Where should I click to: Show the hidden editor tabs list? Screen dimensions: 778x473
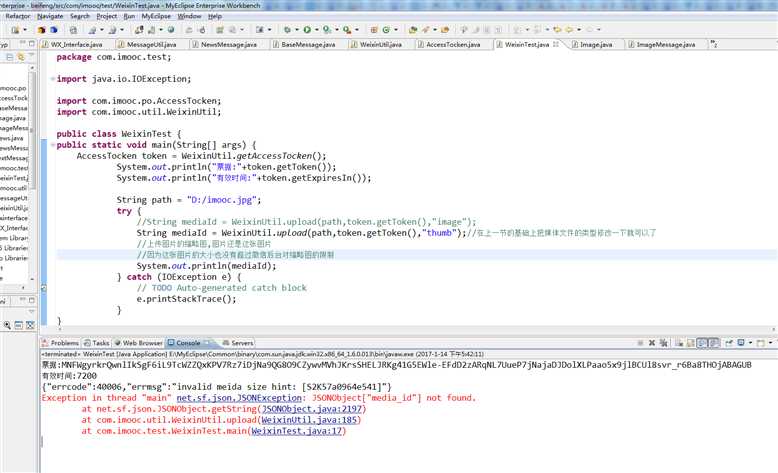713,44
